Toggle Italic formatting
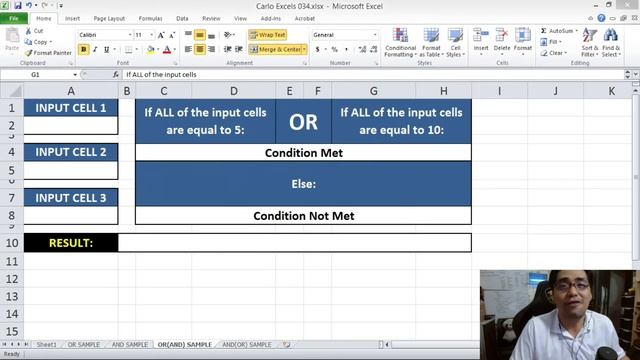This screenshot has width=640, height=360. pyautogui.click(x=95, y=49)
